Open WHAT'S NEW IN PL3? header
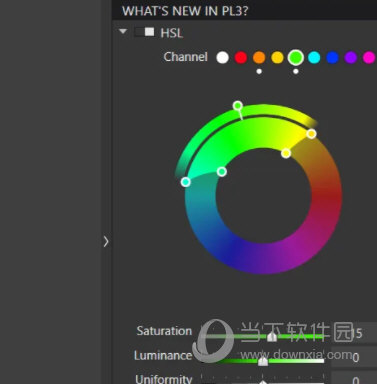This screenshot has width=377, height=384. pos(185,11)
